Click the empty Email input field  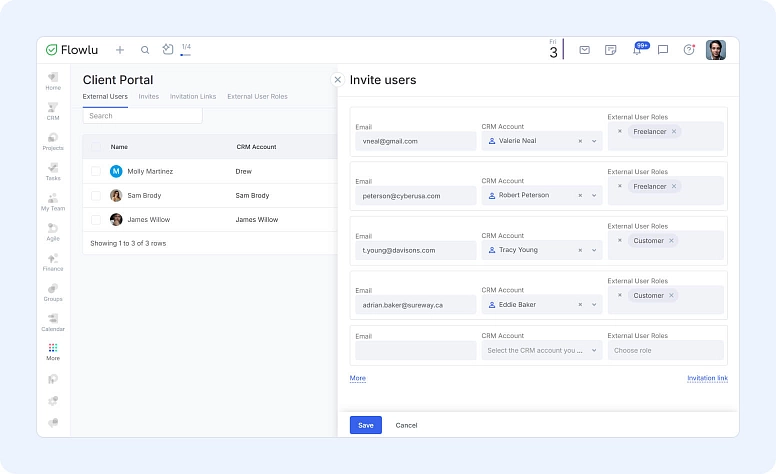pyautogui.click(x=415, y=351)
